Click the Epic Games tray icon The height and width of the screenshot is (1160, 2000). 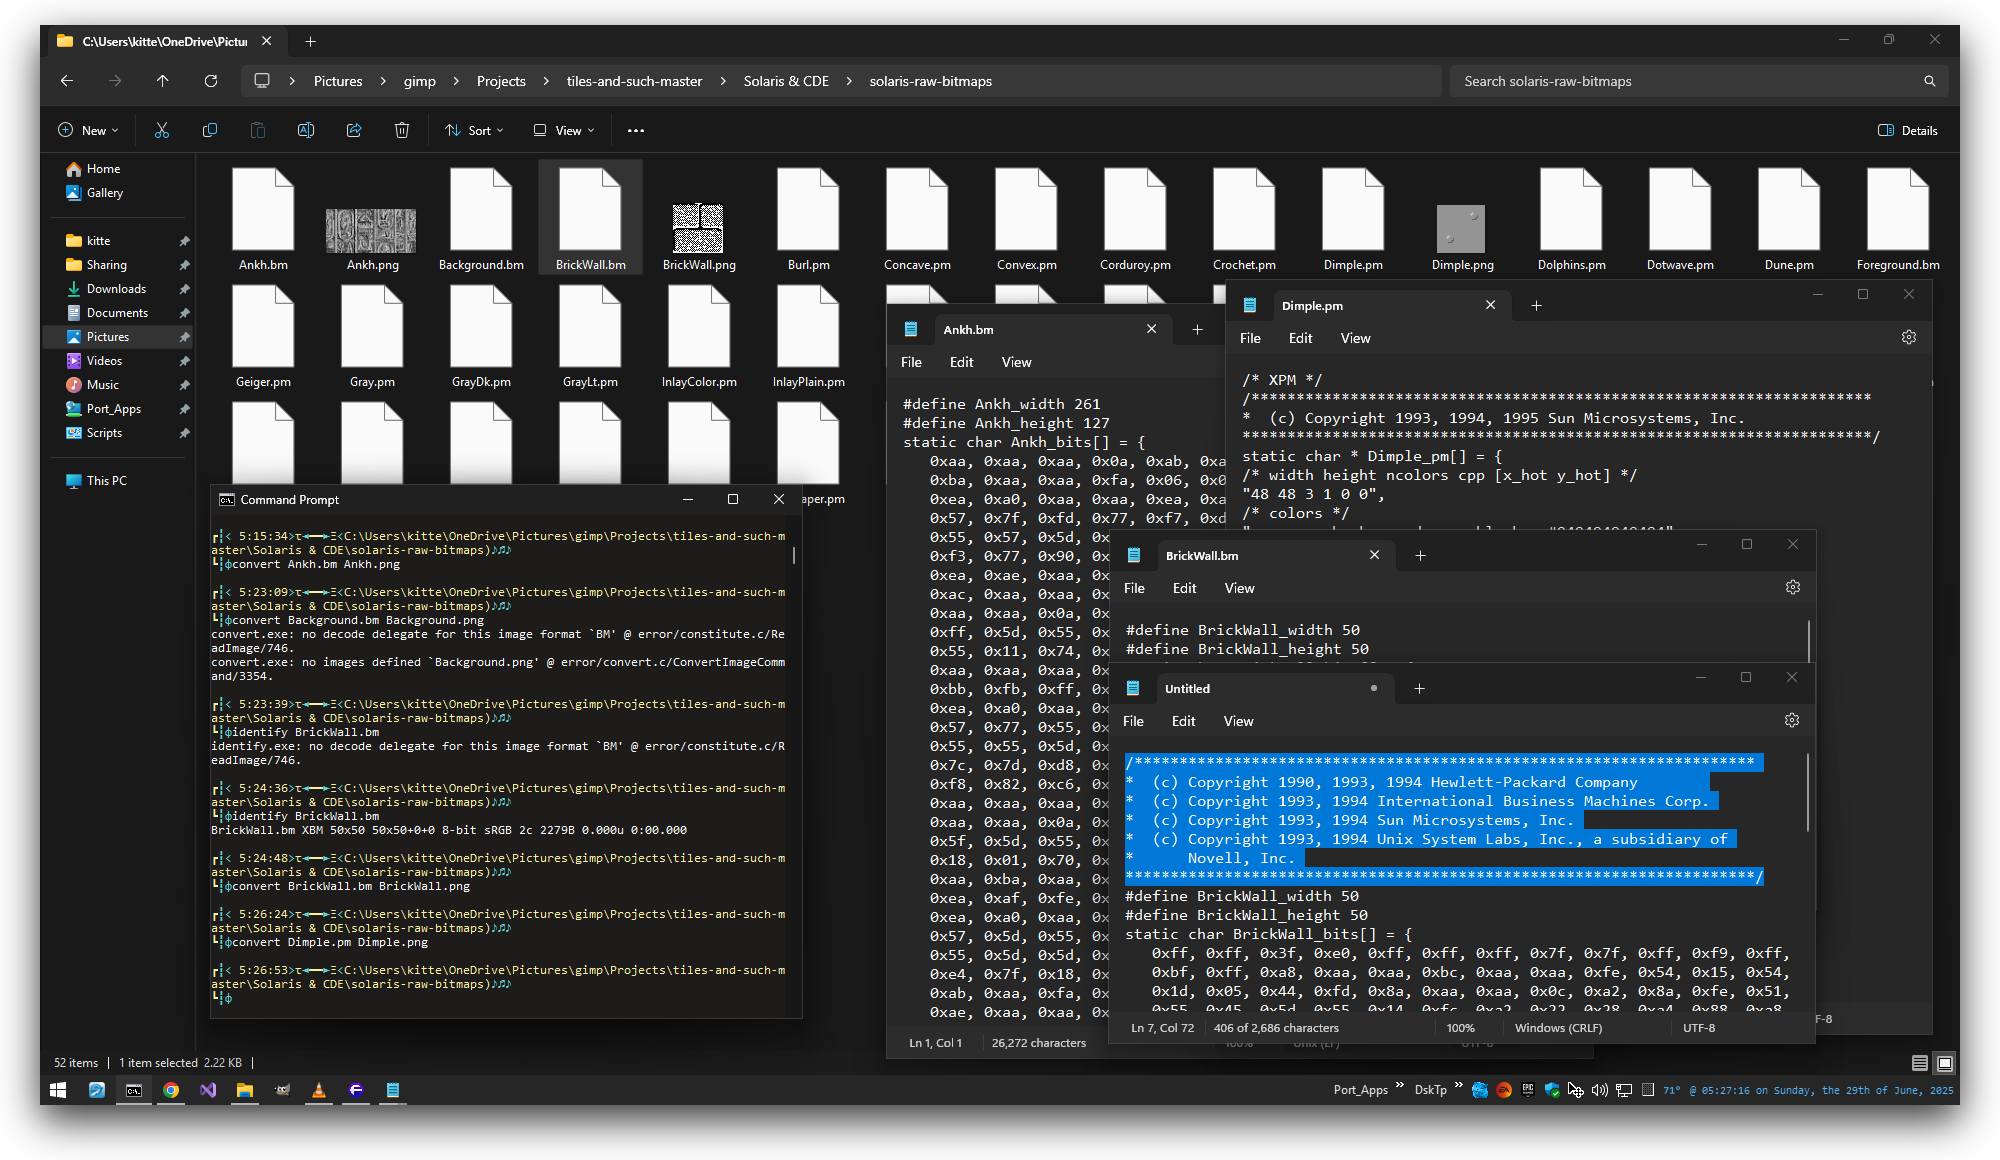pyautogui.click(x=1528, y=1090)
